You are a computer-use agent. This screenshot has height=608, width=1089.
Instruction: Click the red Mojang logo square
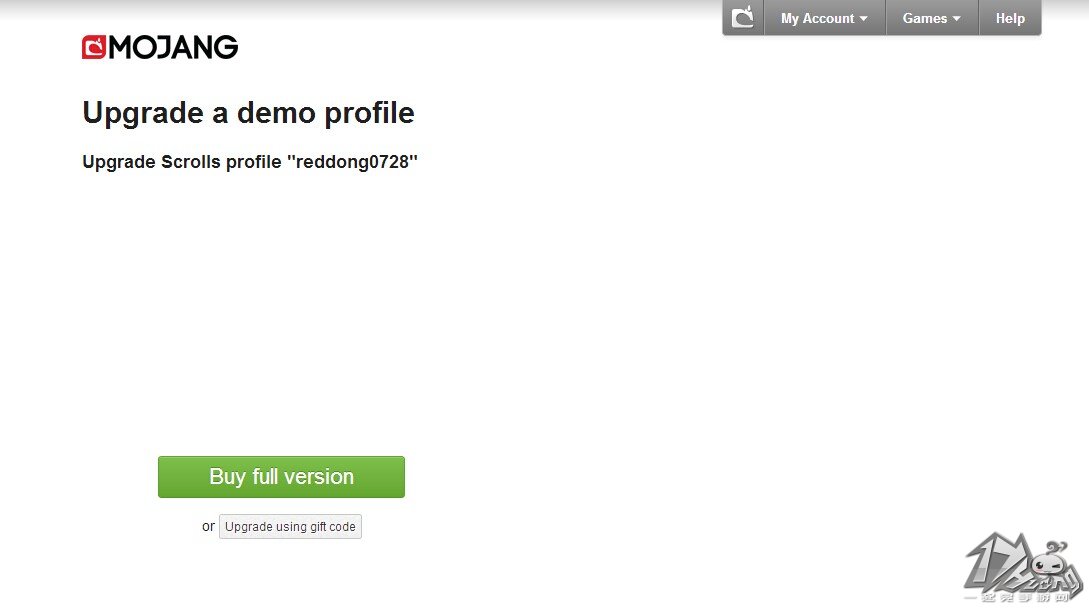[x=94, y=47]
